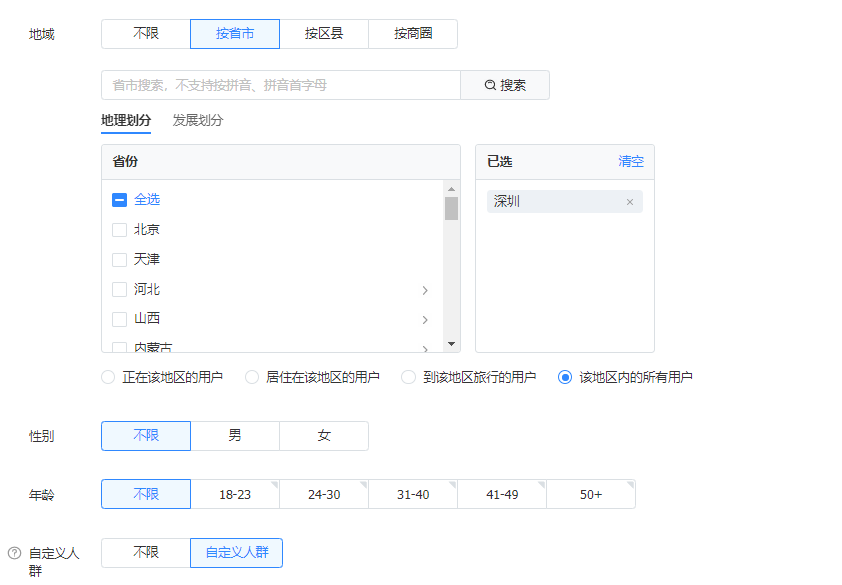This screenshot has width=842, height=585.
Task: Select the 正在该地区的用户 radio button
Action: pyautogui.click(x=108, y=378)
